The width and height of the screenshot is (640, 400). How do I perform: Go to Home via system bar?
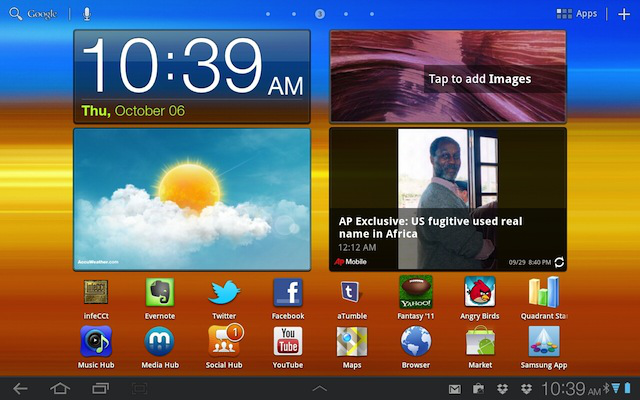click(x=60, y=389)
